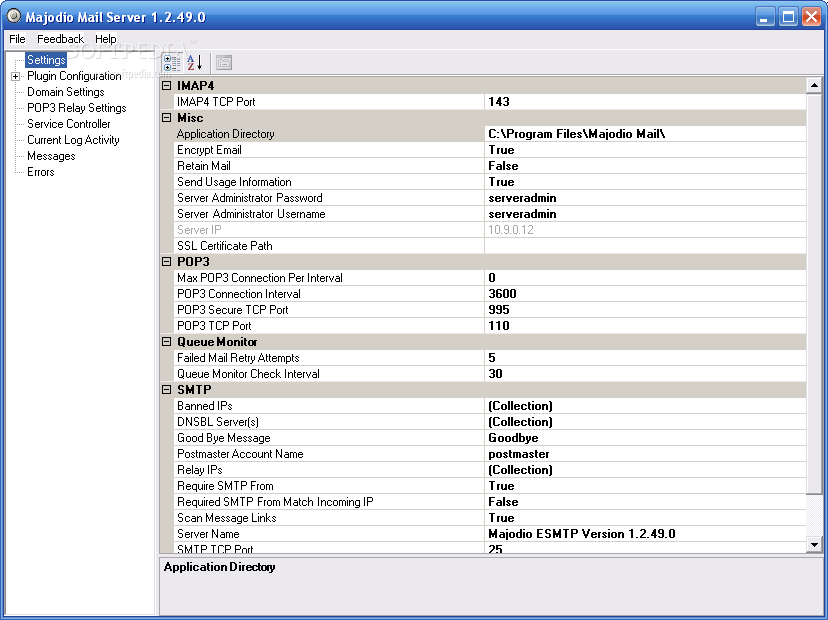Edit POP3 Secure TCP Port value 995
The height and width of the screenshot is (620, 828).
pos(645,310)
